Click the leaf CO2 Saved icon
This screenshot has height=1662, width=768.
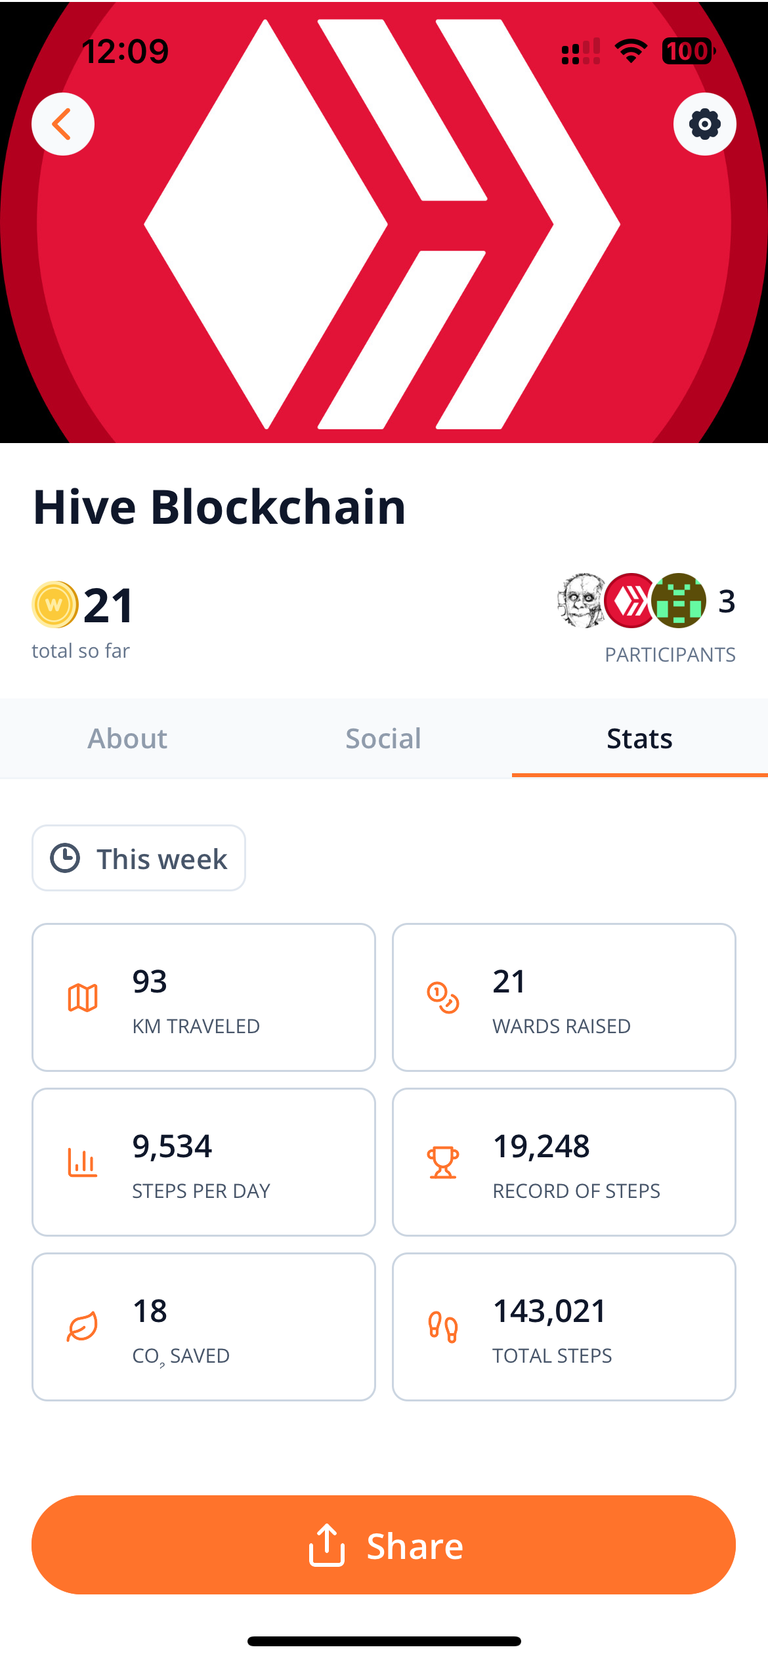[83, 1327]
